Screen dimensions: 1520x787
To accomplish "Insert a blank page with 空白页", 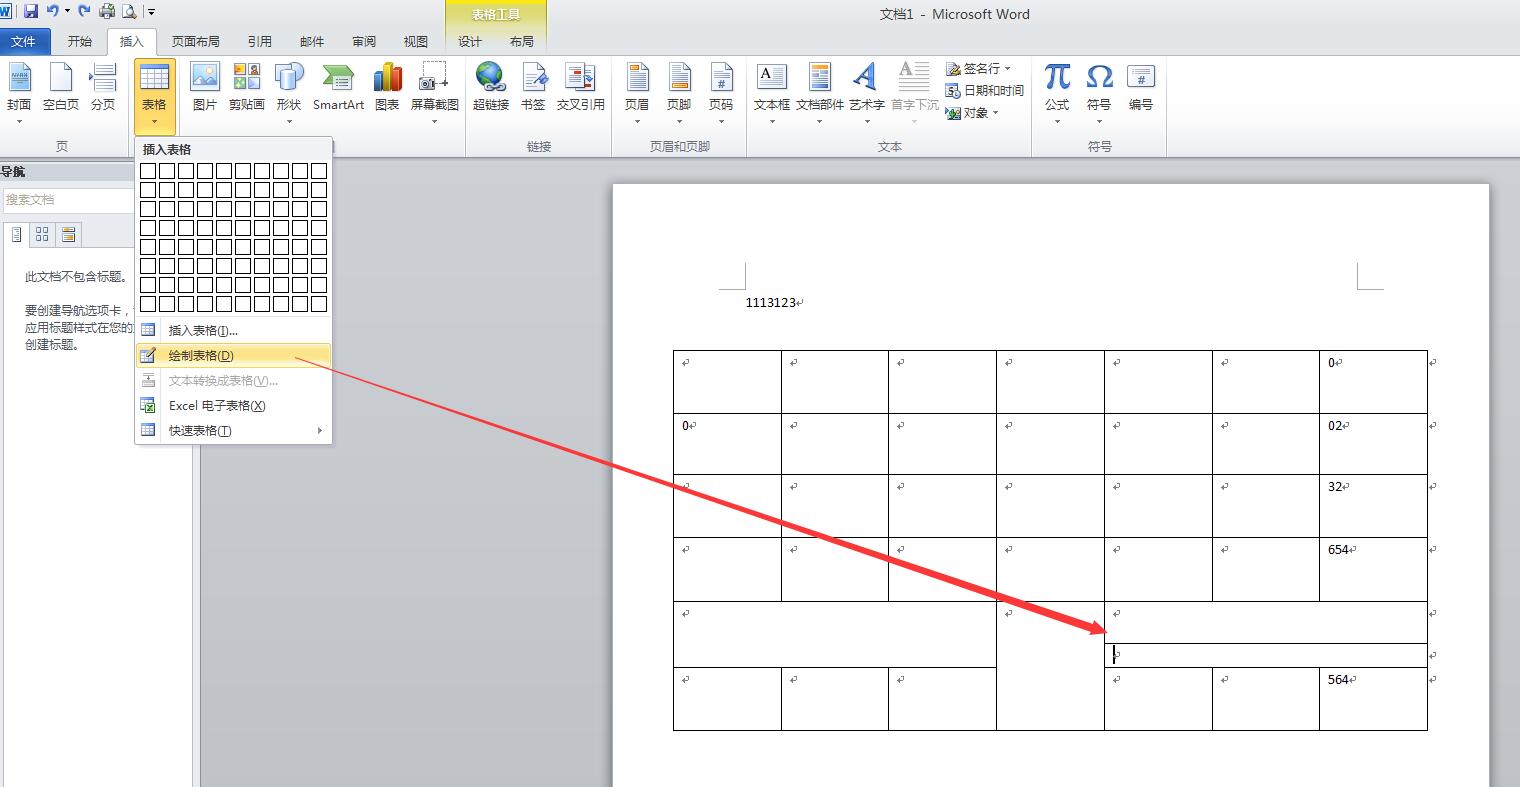I will pyautogui.click(x=61, y=87).
